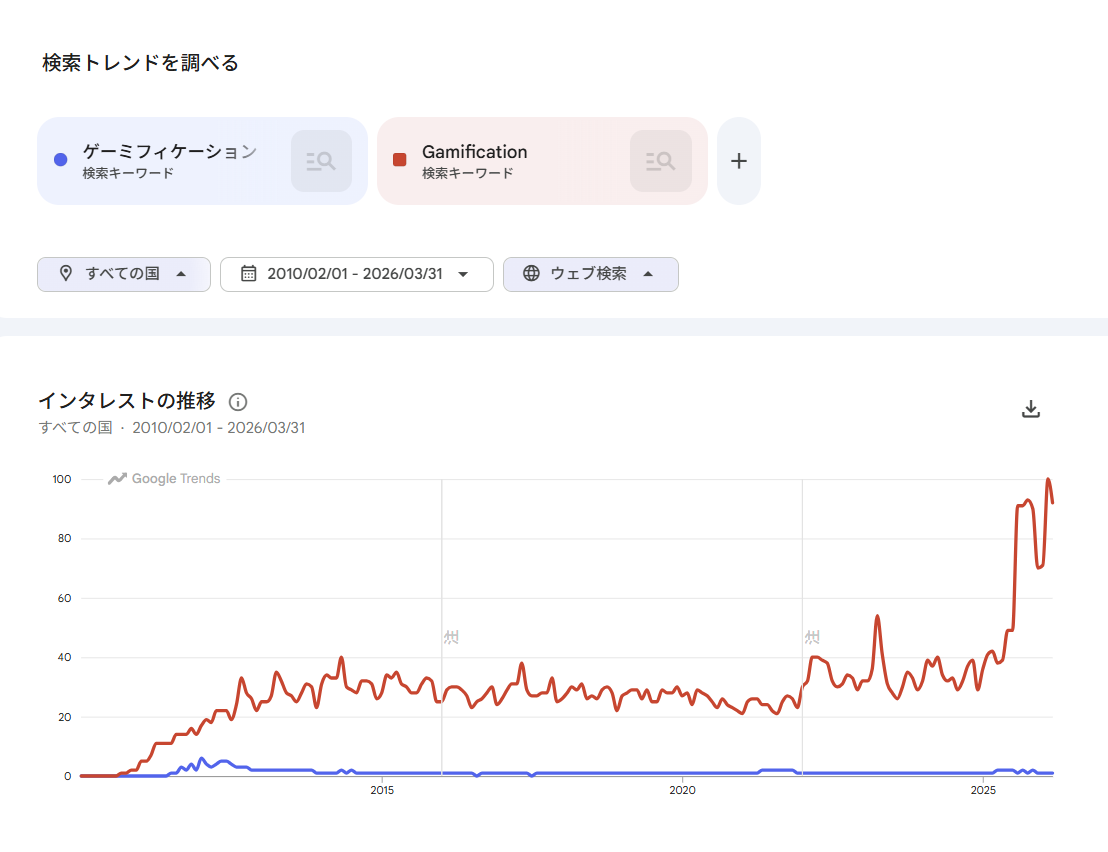Click the location pin icon
The width and height of the screenshot is (1108, 852).
66,274
